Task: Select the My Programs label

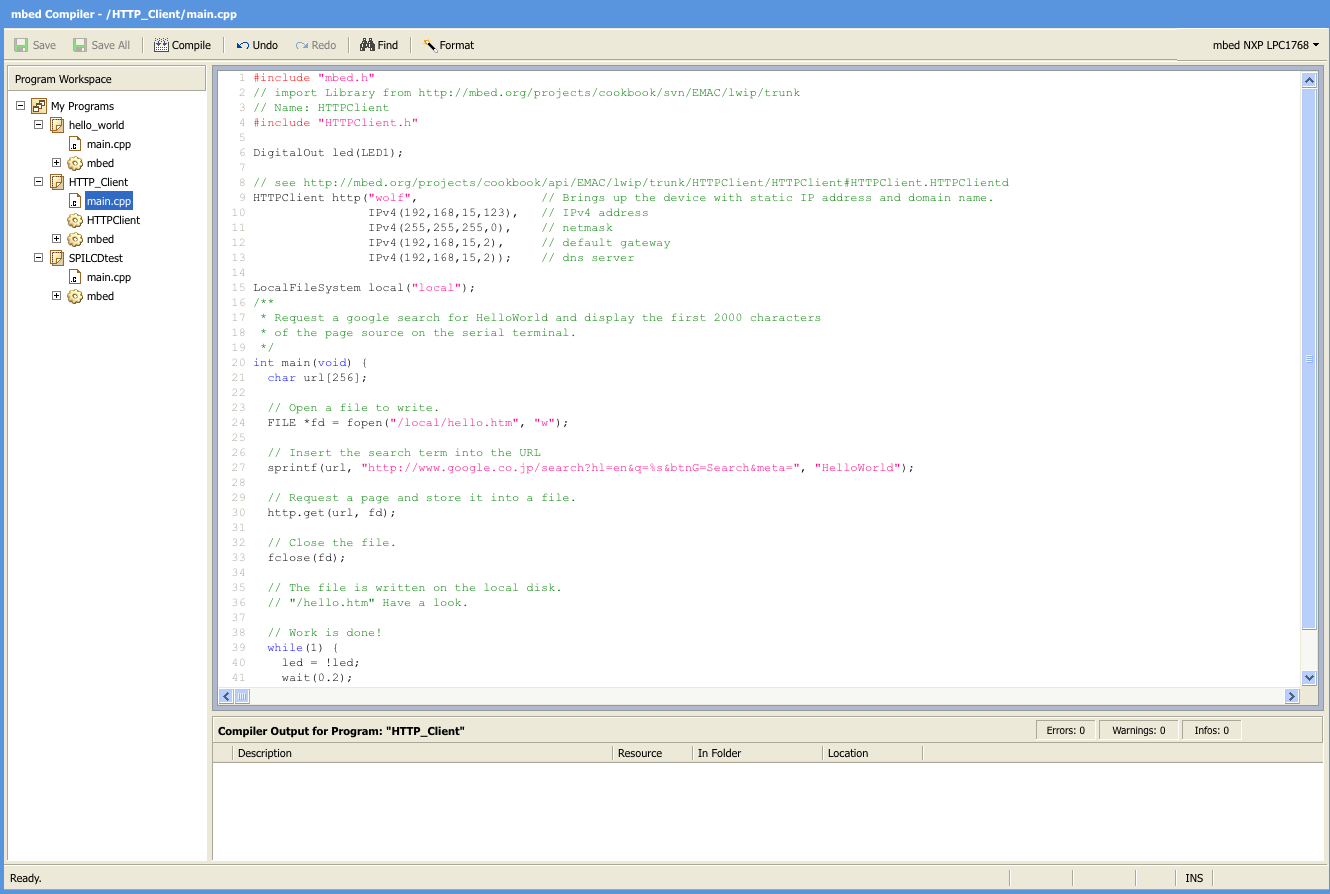Action: (82, 106)
